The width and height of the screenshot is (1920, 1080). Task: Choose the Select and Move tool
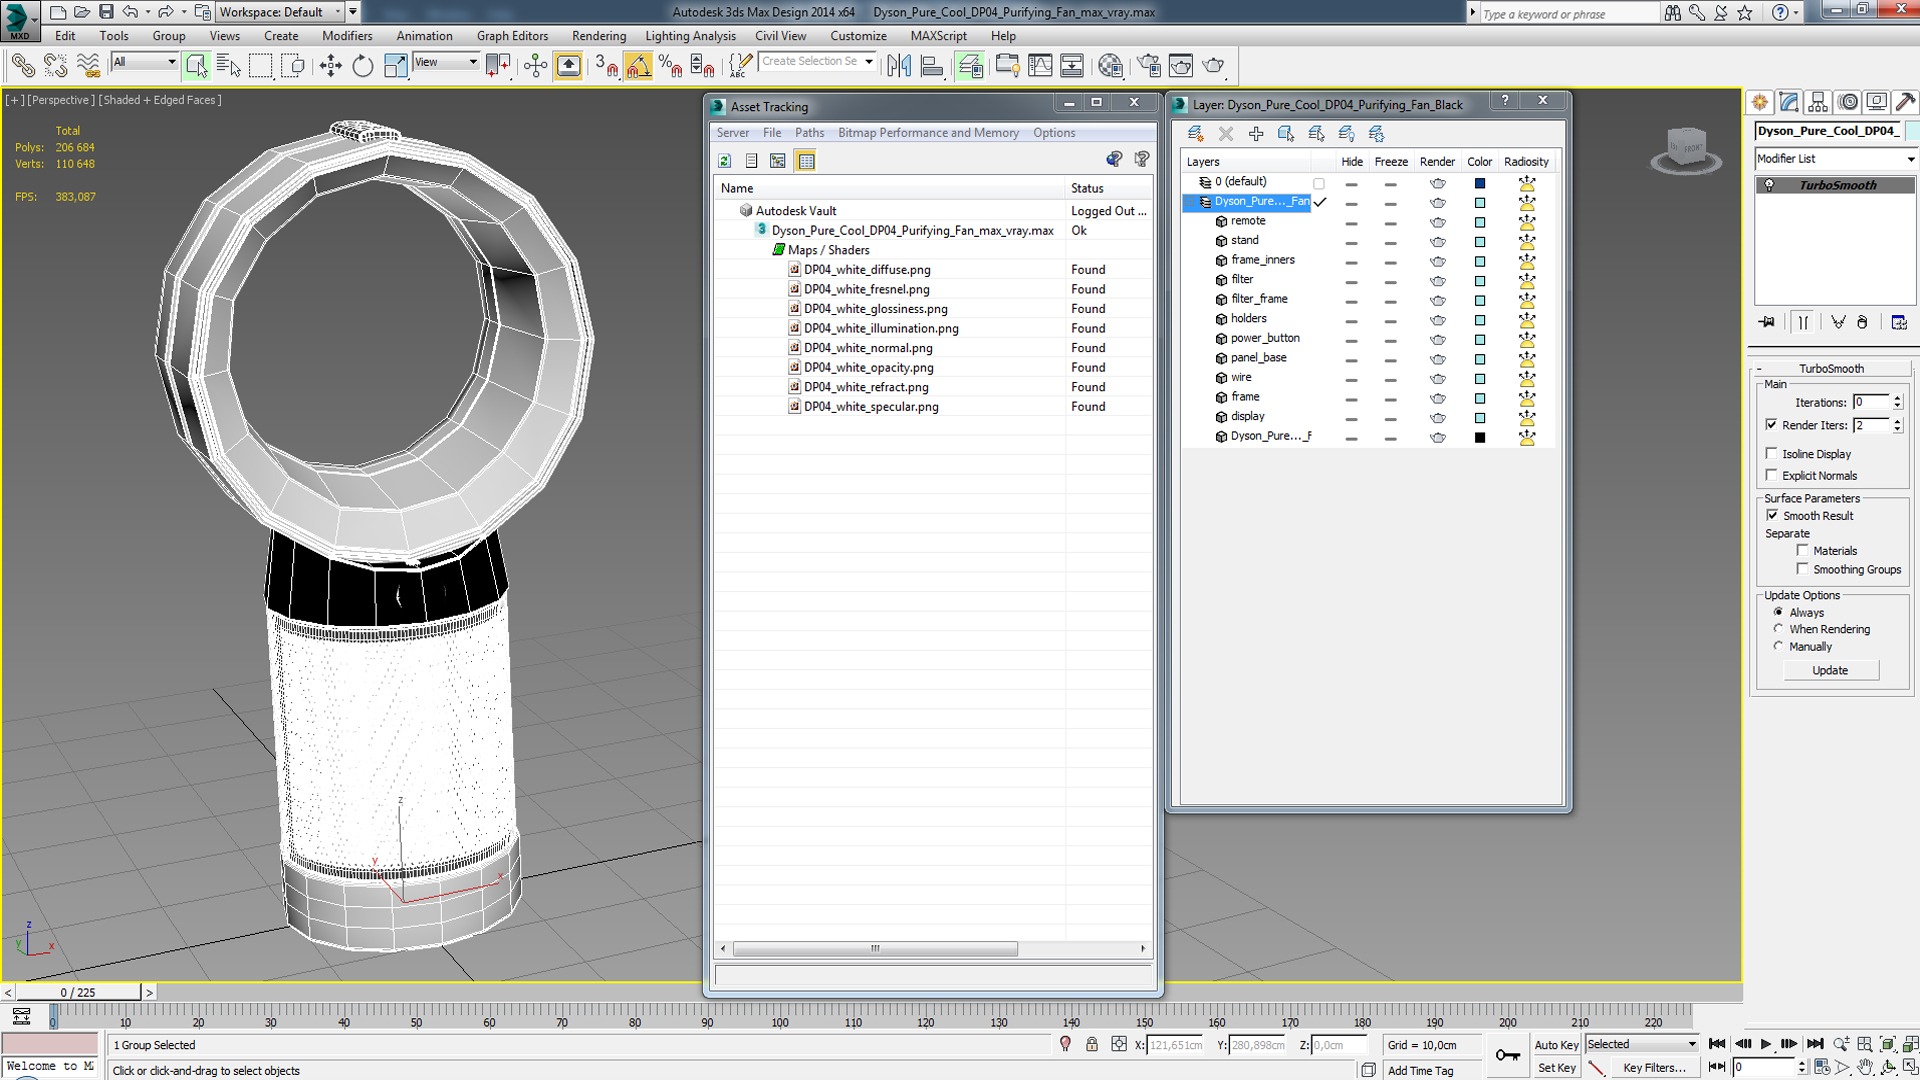[330, 66]
